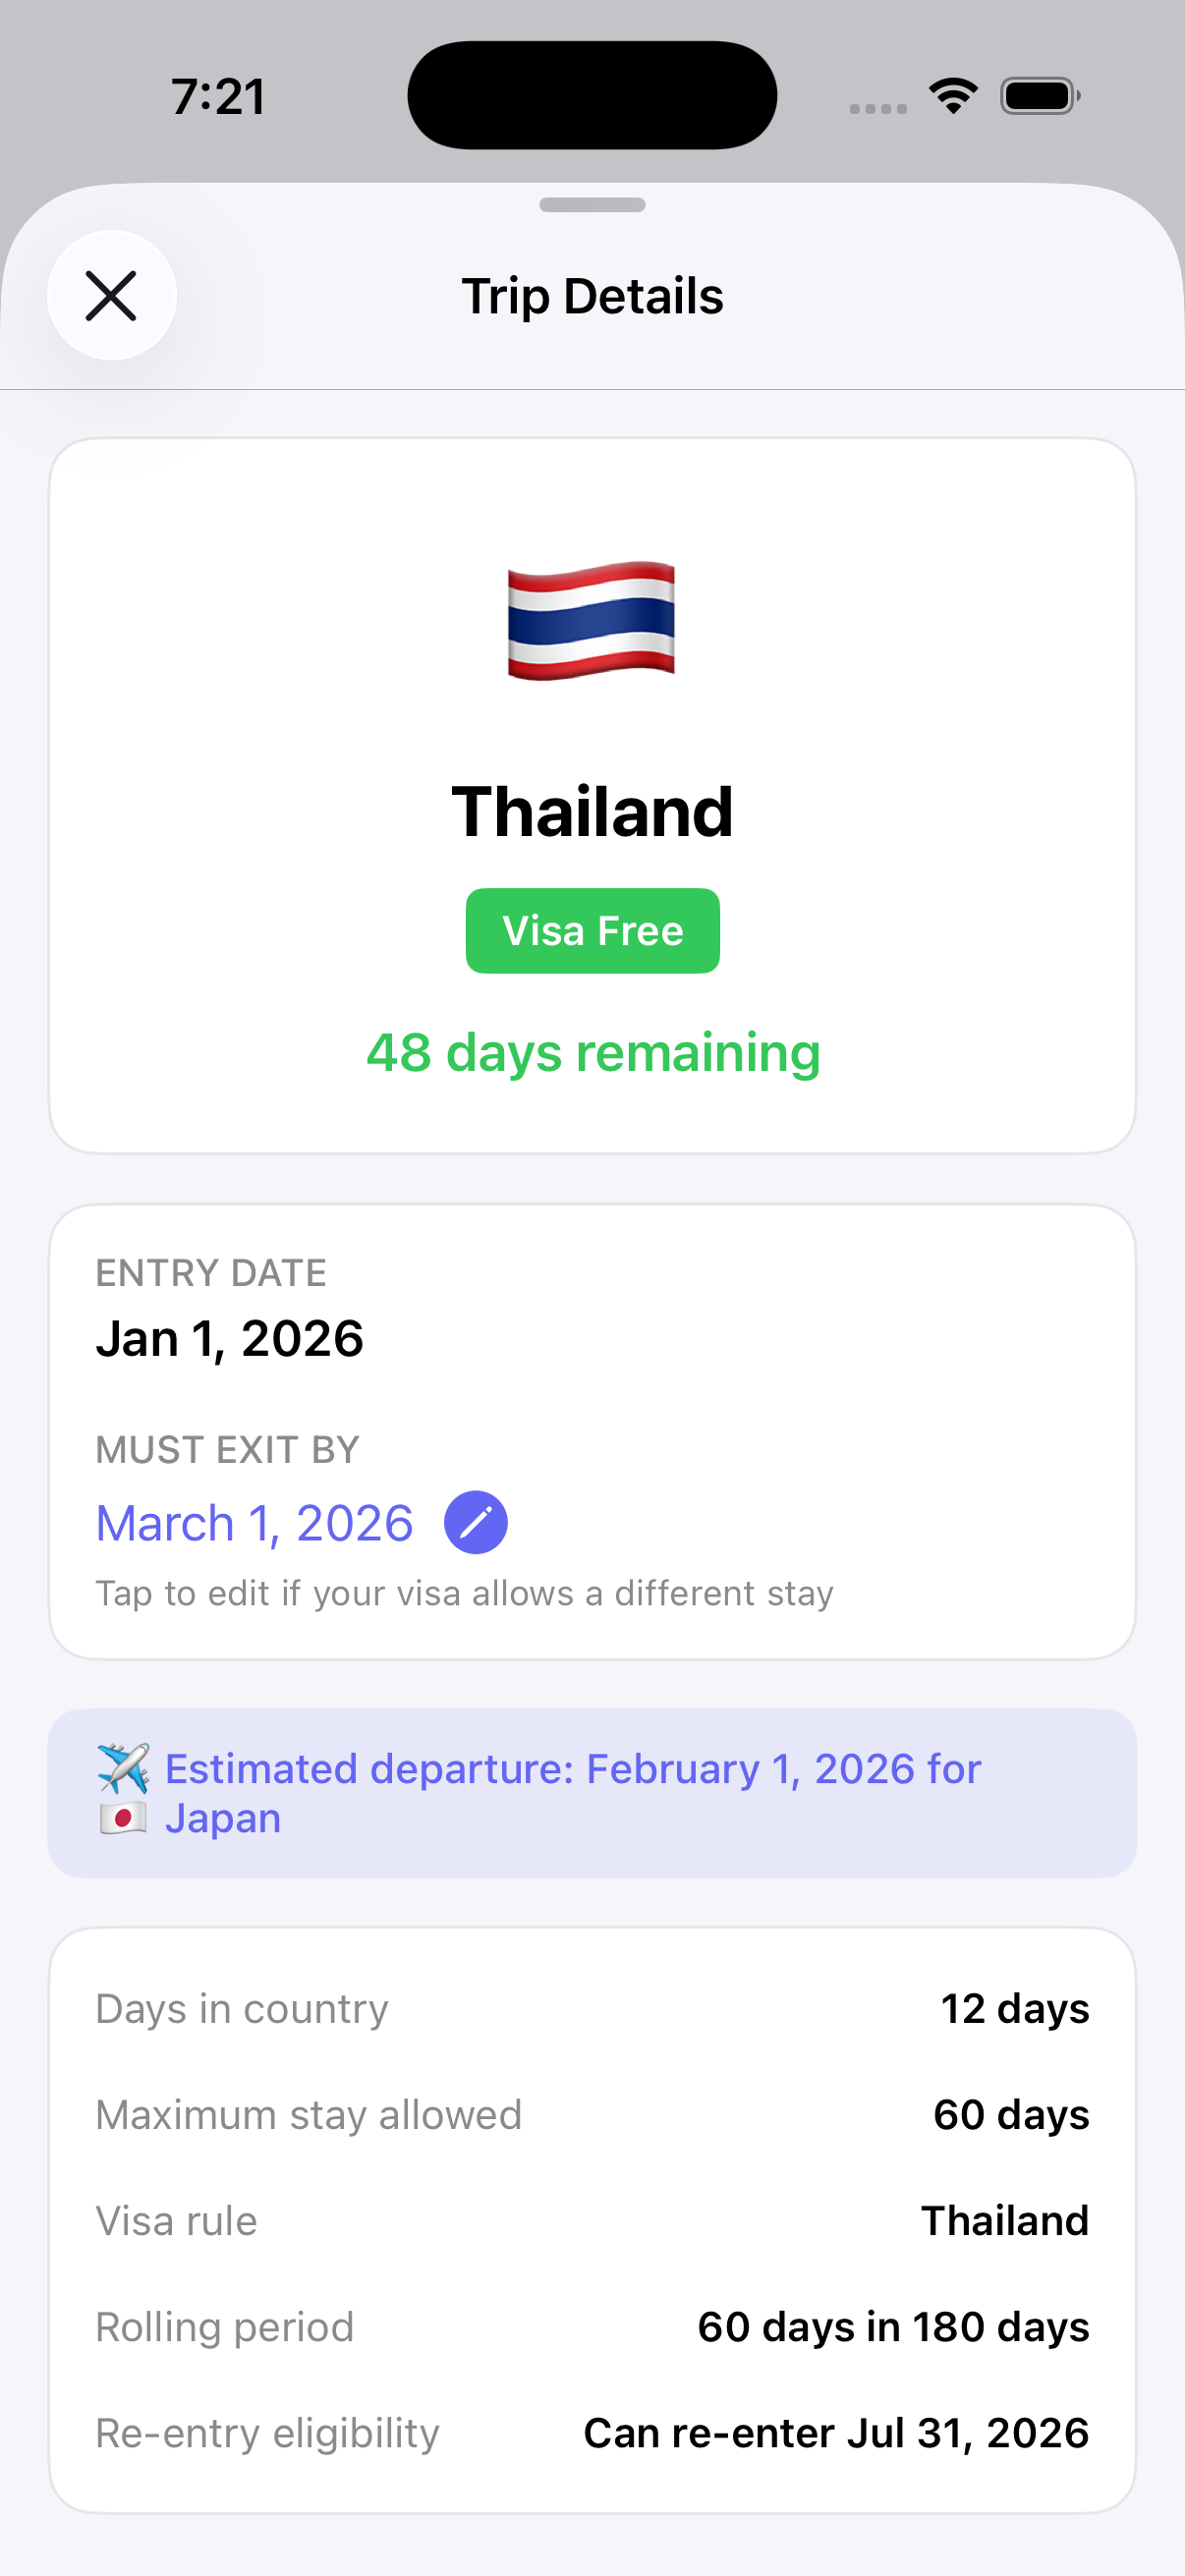The image size is (1185, 2576).
Task: Open the Estimated departure banner for Japan
Action: 592,1793
